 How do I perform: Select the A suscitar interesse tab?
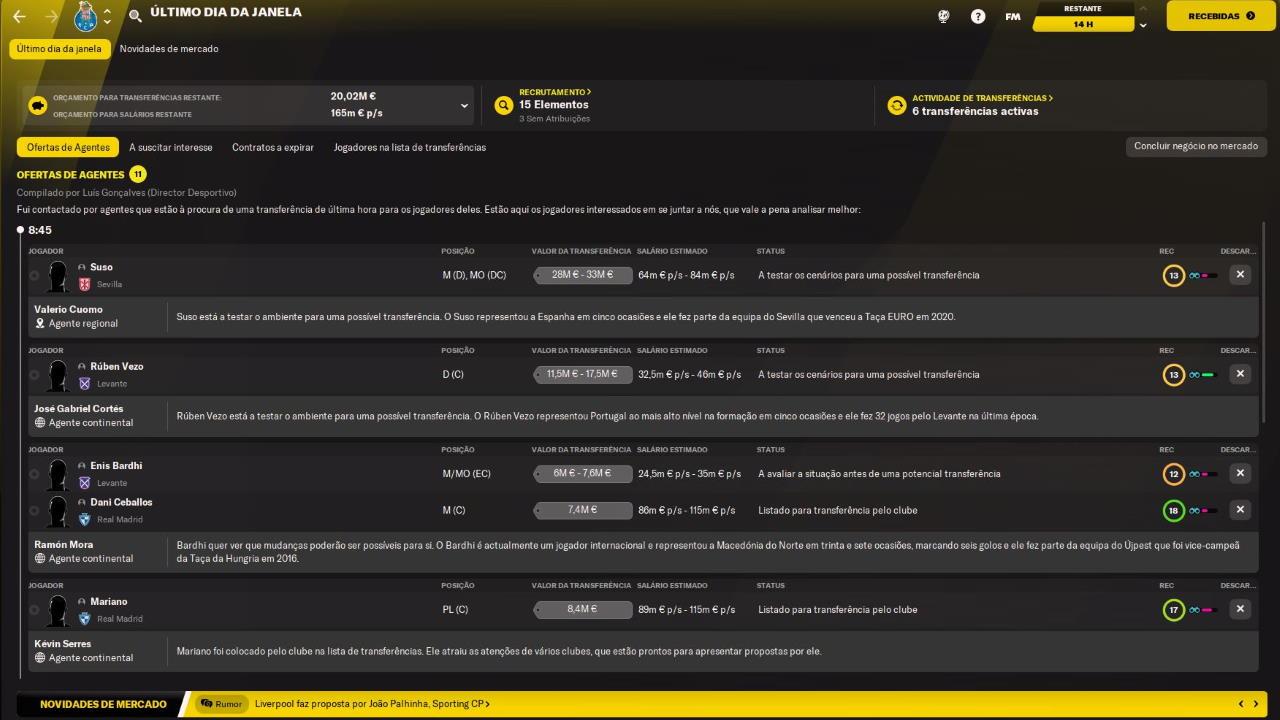(x=171, y=147)
